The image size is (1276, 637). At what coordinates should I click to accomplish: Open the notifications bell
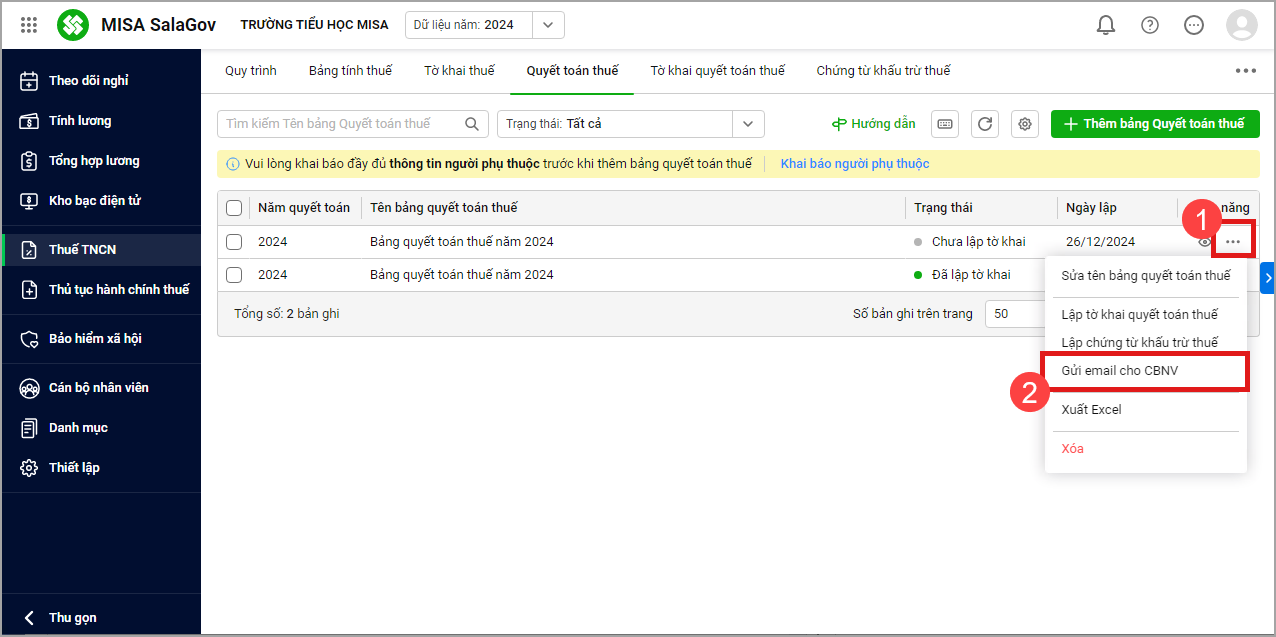(1106, 25)
